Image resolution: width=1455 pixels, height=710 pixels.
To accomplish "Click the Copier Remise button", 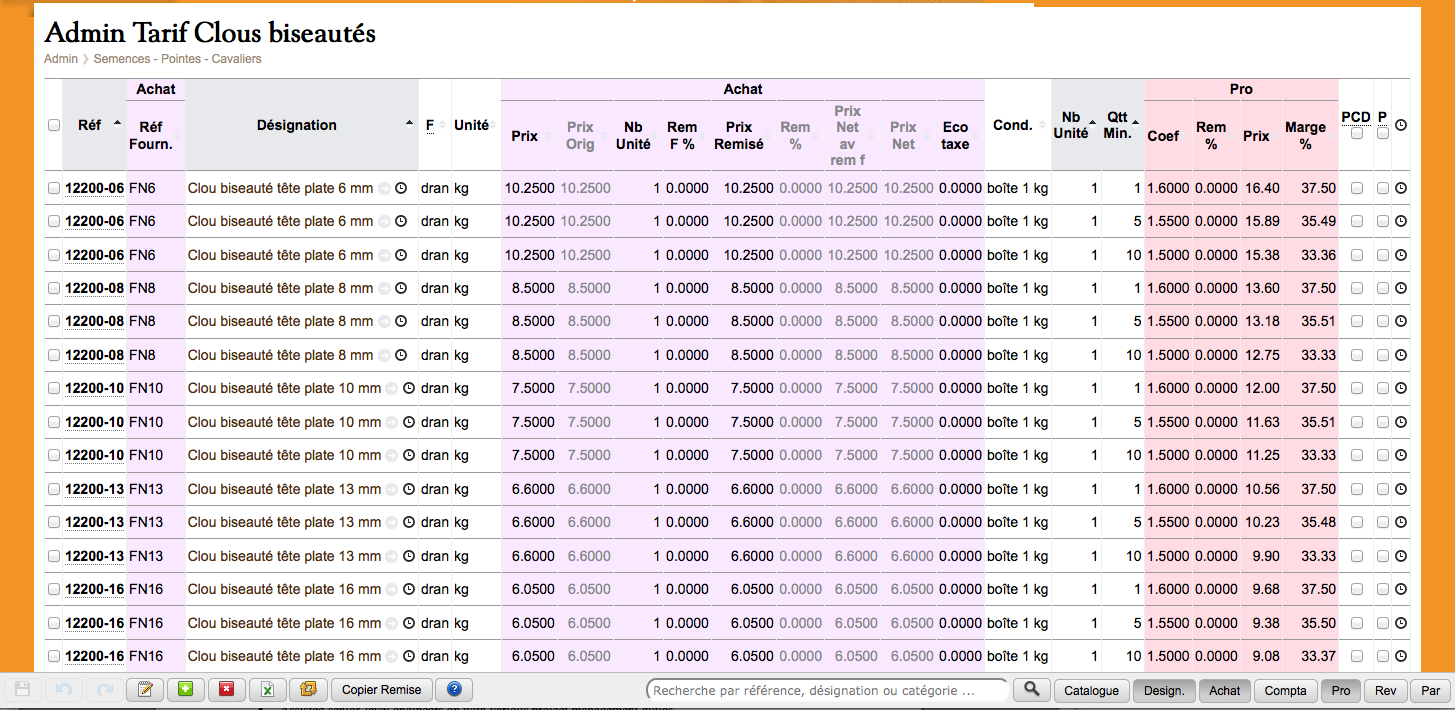I will 381,690.
